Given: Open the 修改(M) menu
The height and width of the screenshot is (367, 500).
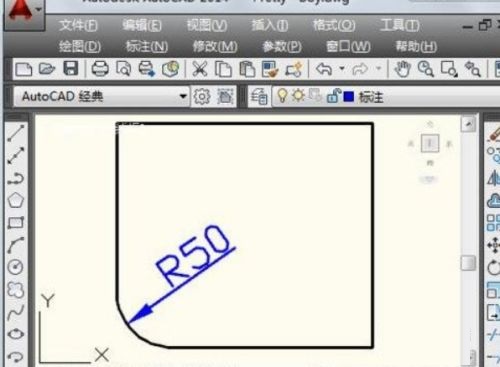Looking at the screenshot, I should 215,46.
